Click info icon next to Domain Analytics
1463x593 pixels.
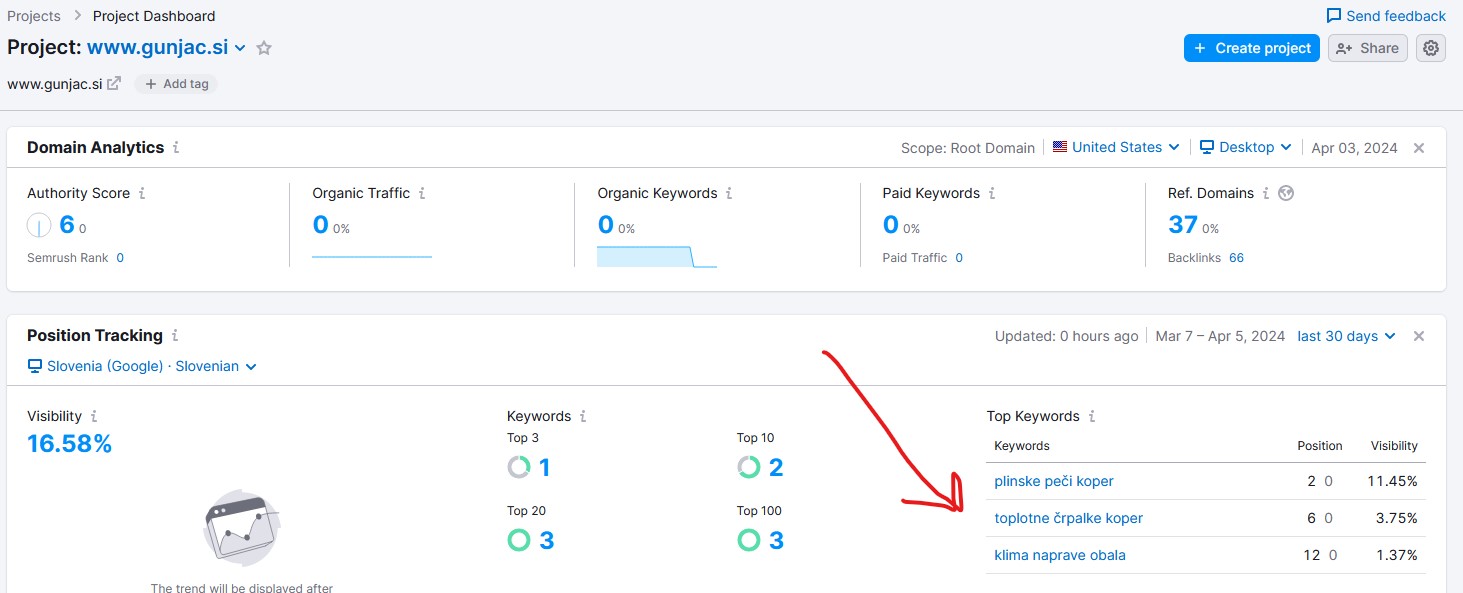click(x=176, y=147)
